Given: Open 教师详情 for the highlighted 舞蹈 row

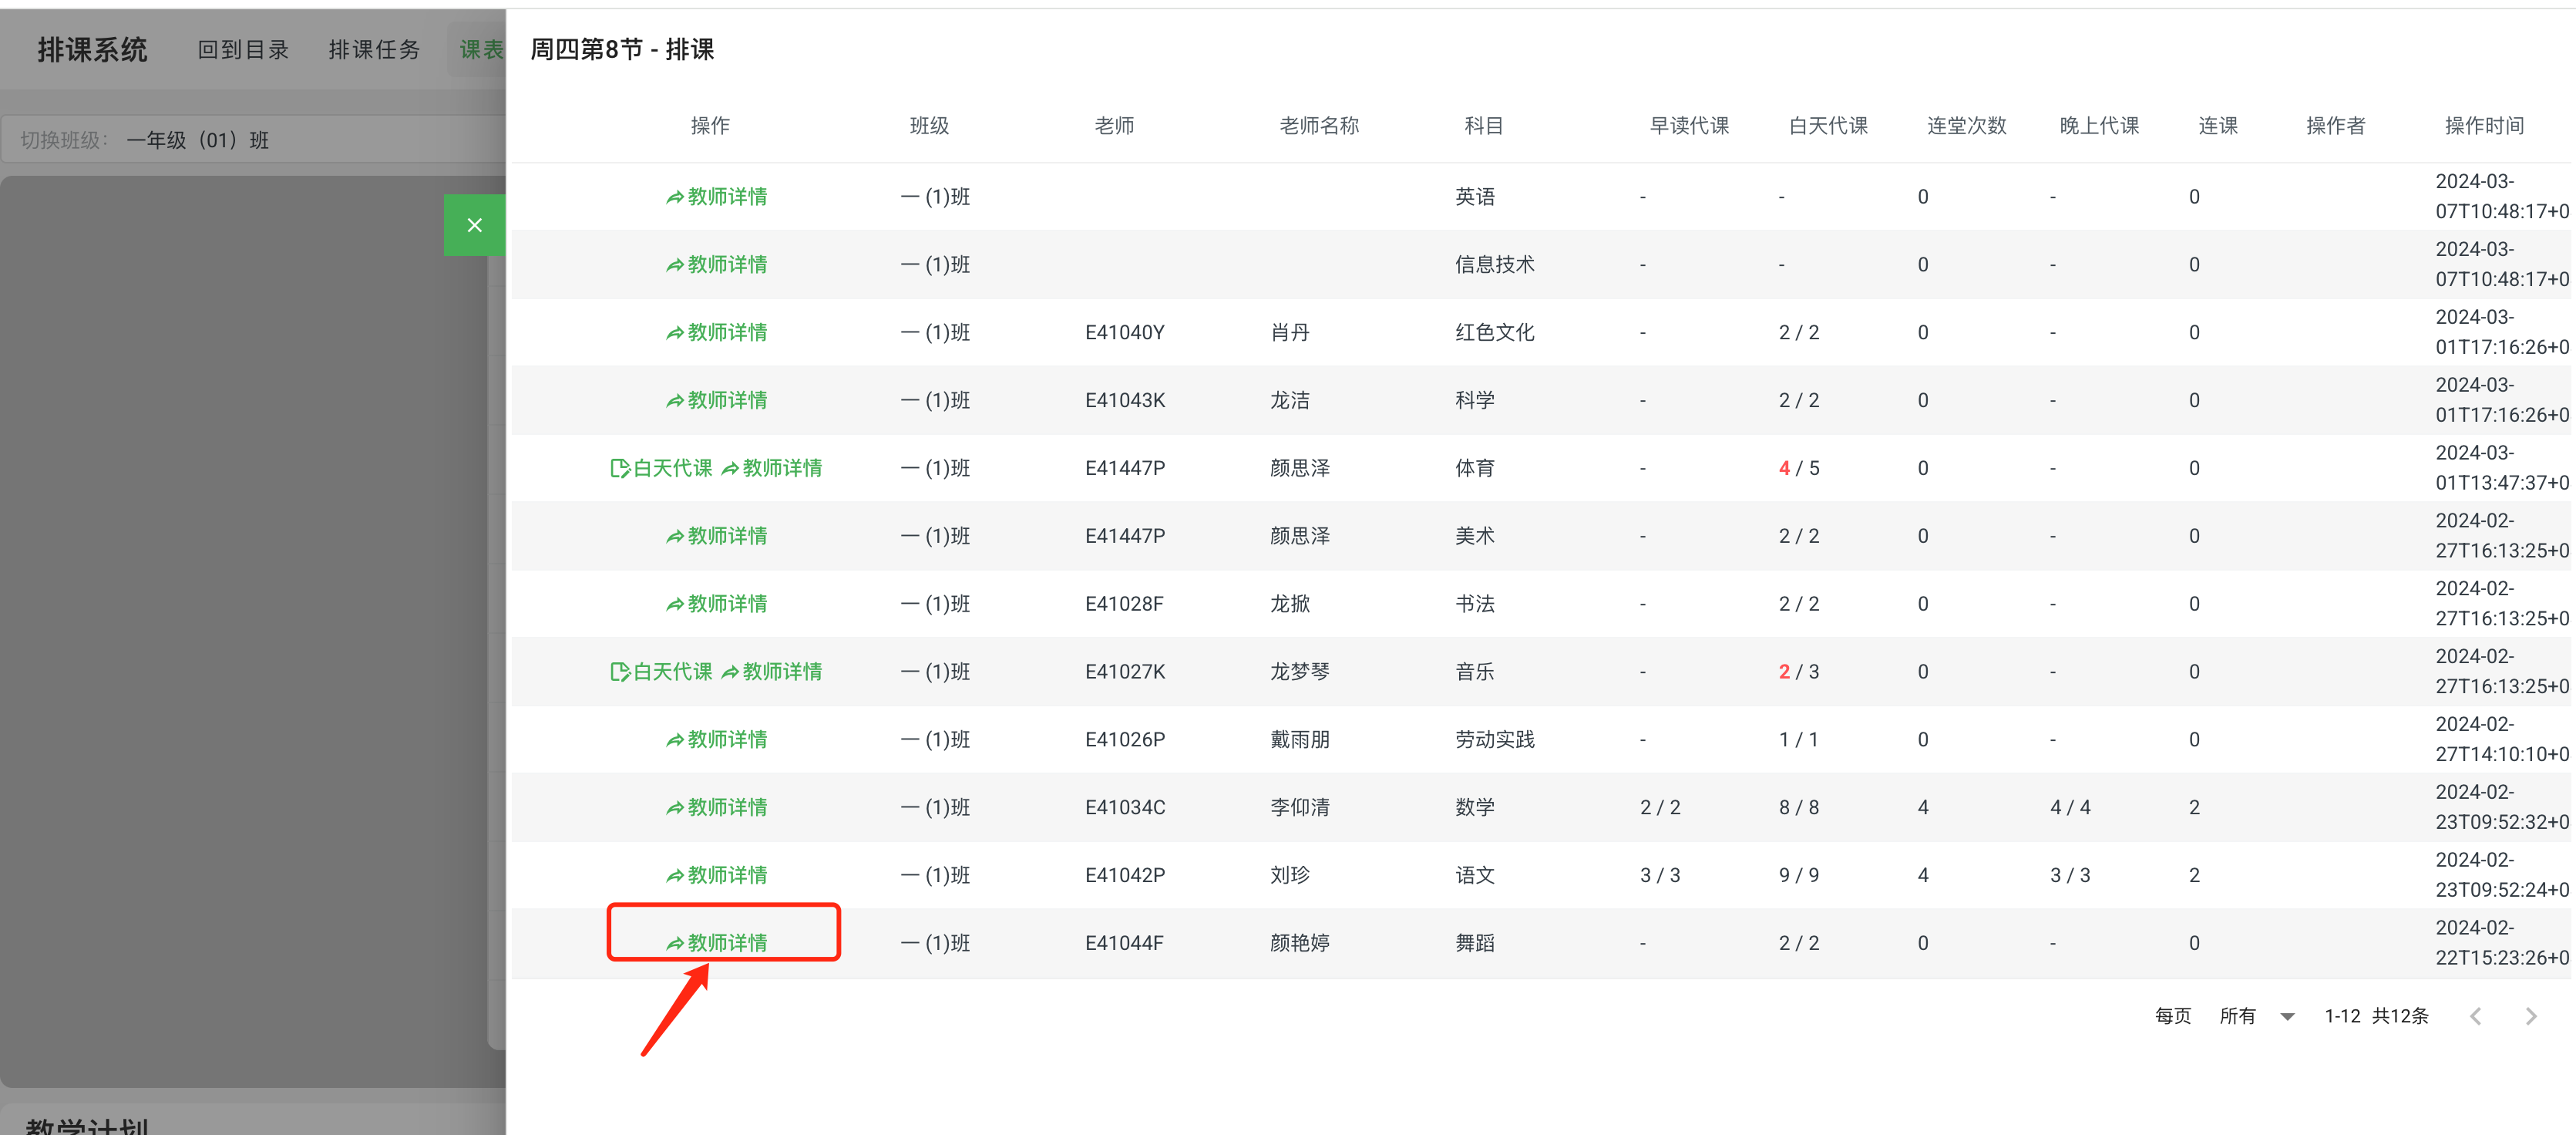Looking at the screenshot, I should tap(723, 941).
